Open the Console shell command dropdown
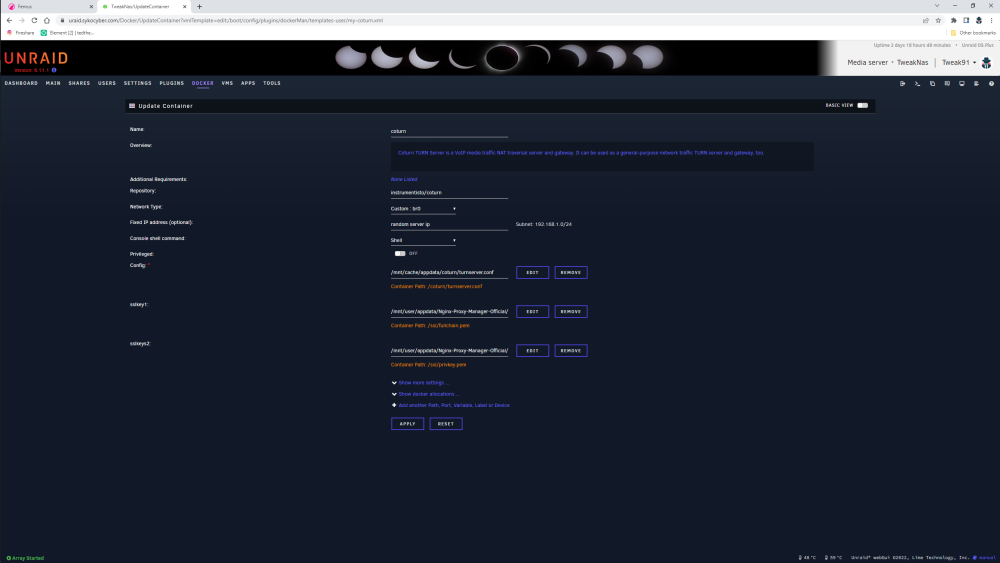 (423, 240)
